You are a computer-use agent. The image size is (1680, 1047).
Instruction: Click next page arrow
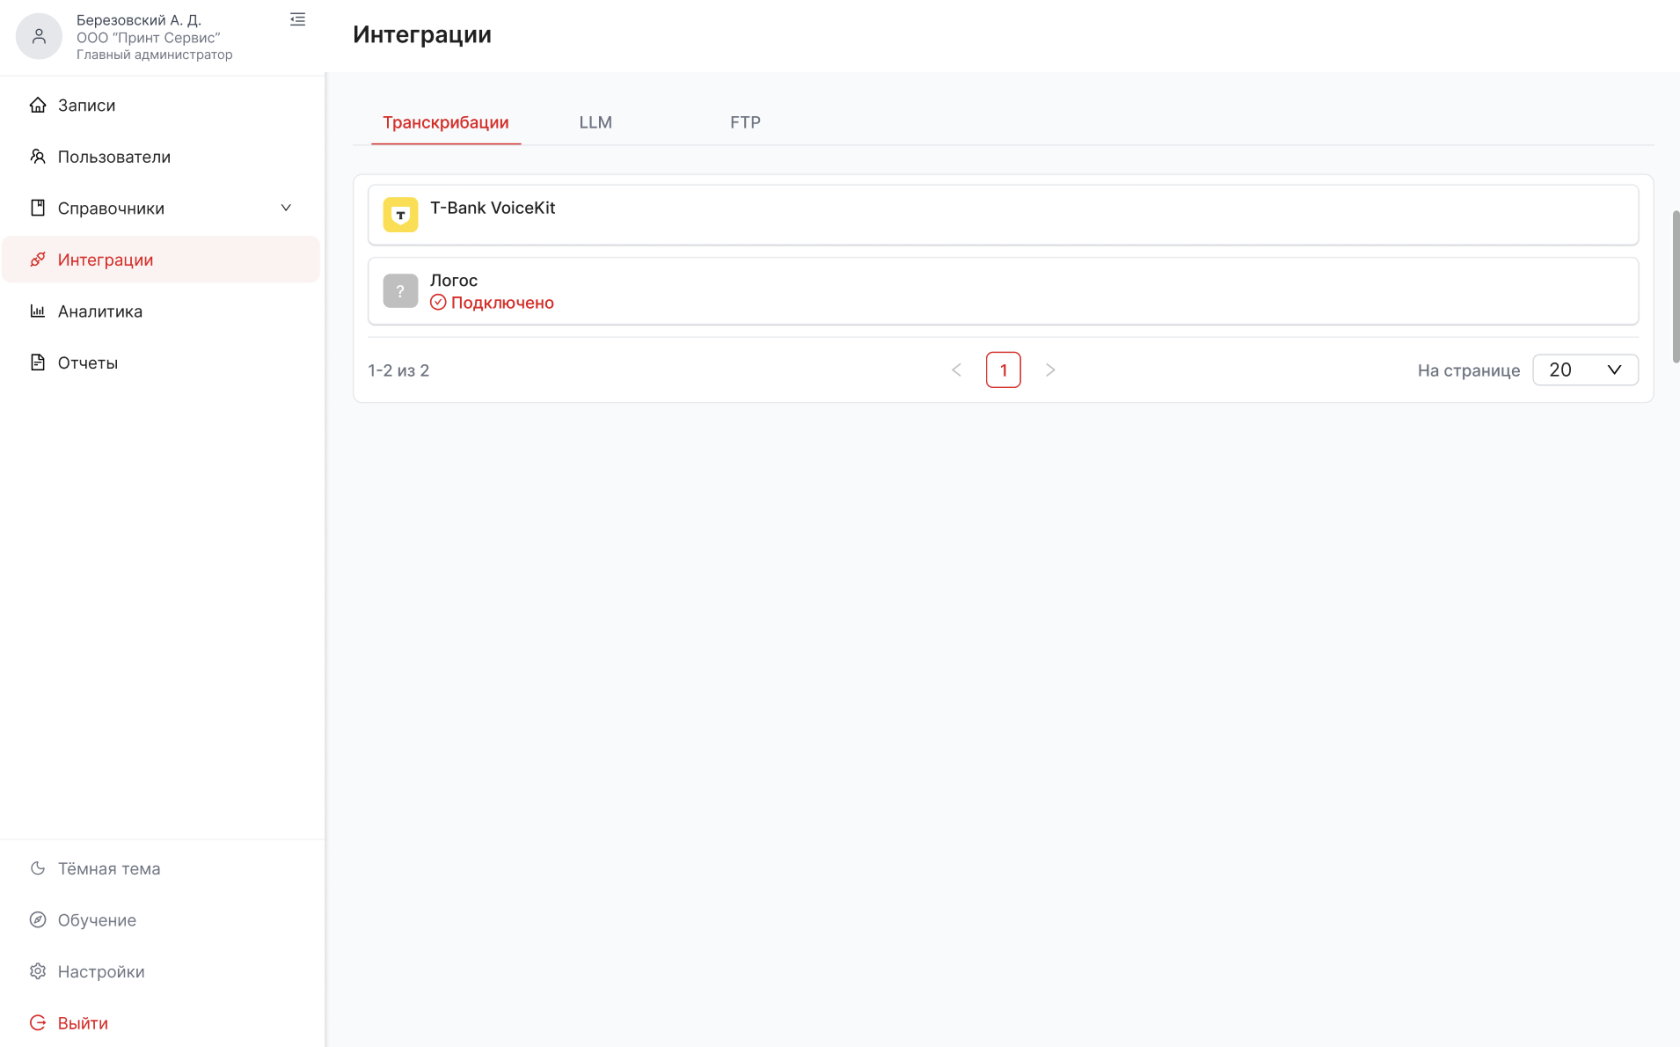coord(1050,370)
